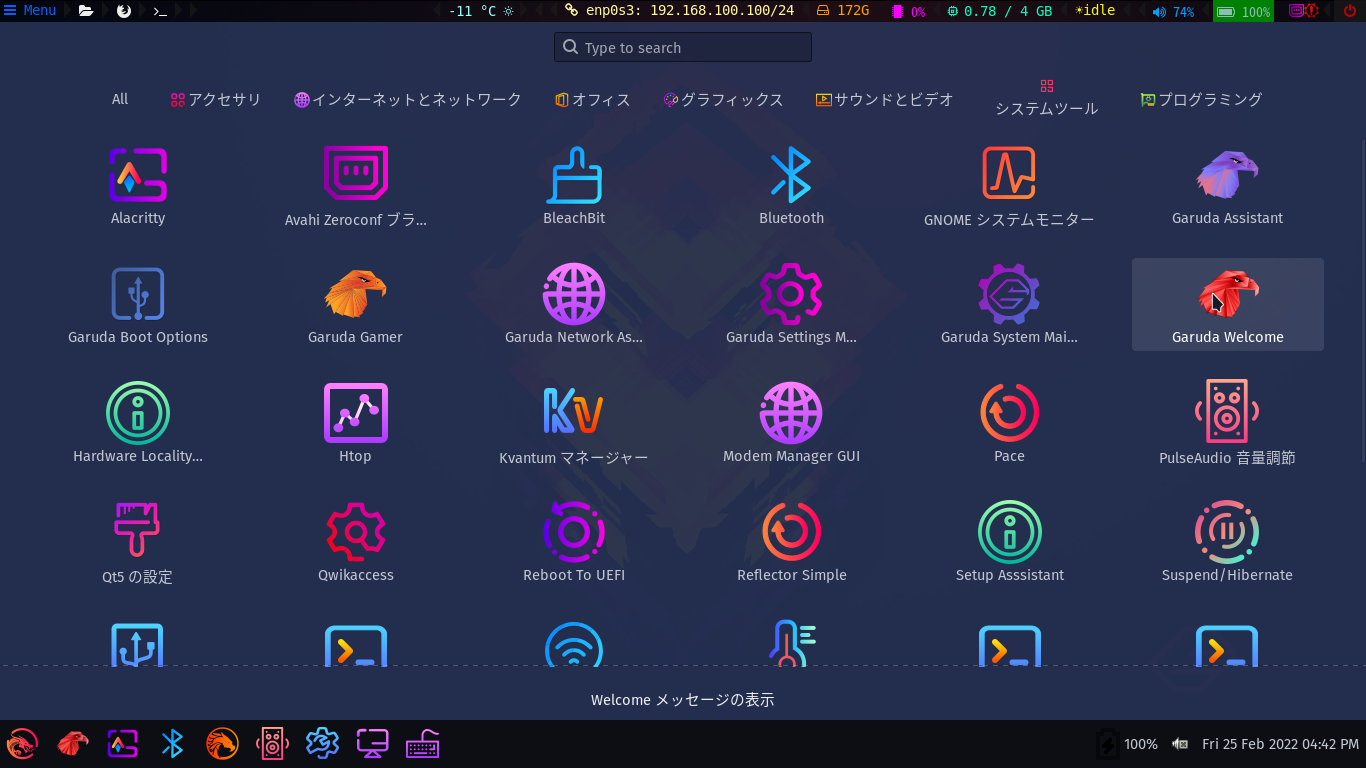
Task: Open terminal launcher in top bar
Action: pos(159,11)
